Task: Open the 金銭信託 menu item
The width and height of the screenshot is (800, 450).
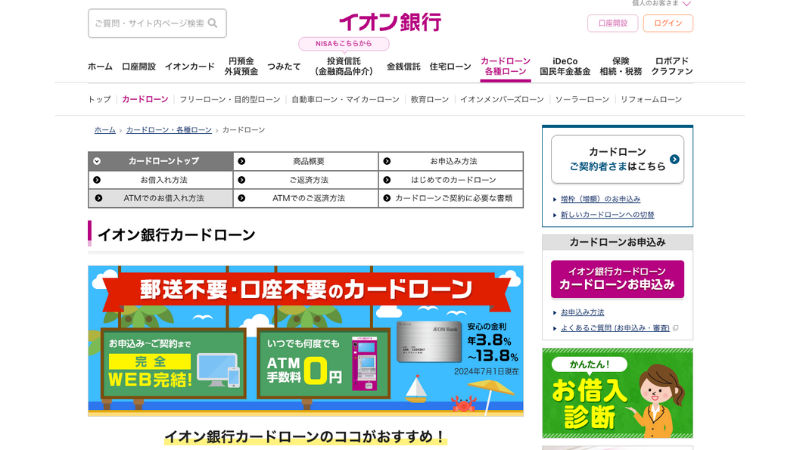Action: 403,67
